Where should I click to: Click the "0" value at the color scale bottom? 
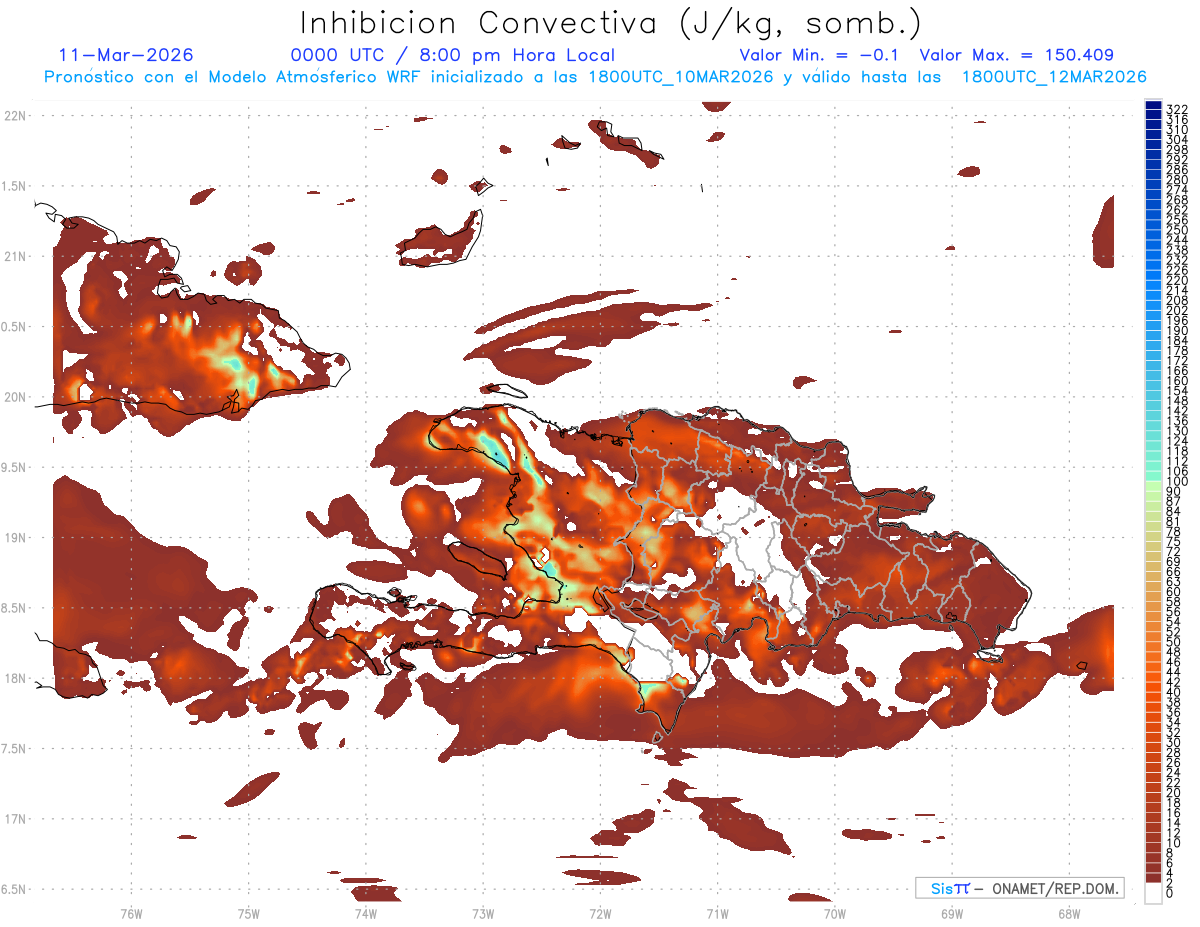[x=1170, y=893]
